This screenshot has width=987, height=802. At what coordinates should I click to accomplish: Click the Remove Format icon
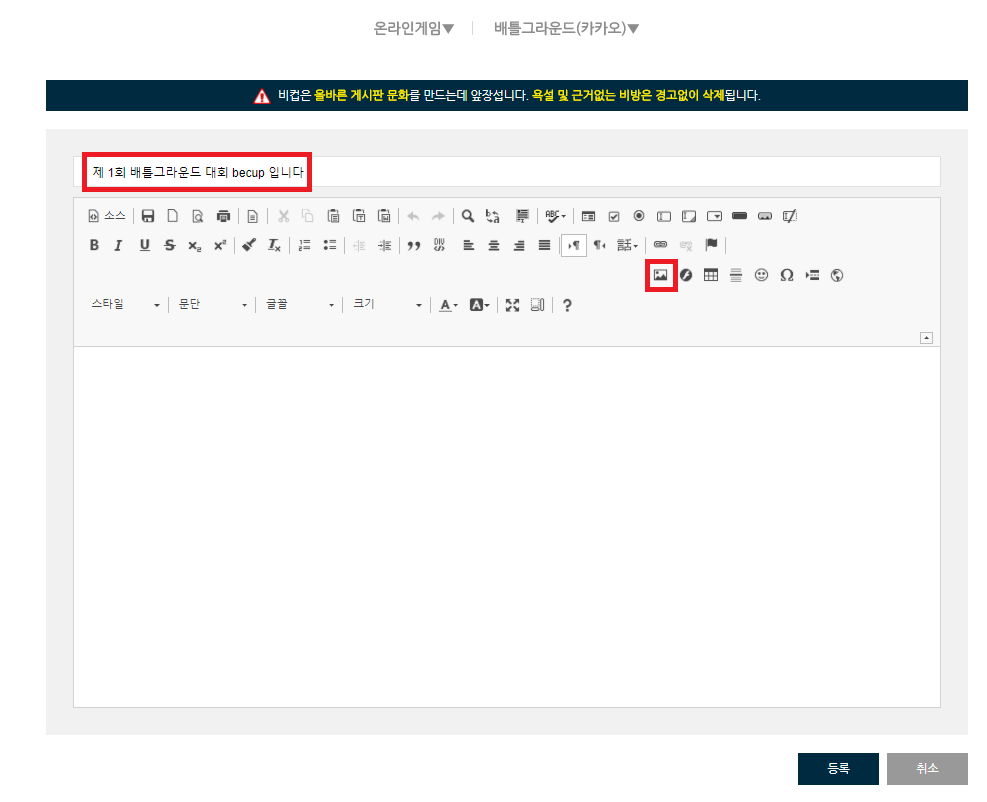point(274,245)
